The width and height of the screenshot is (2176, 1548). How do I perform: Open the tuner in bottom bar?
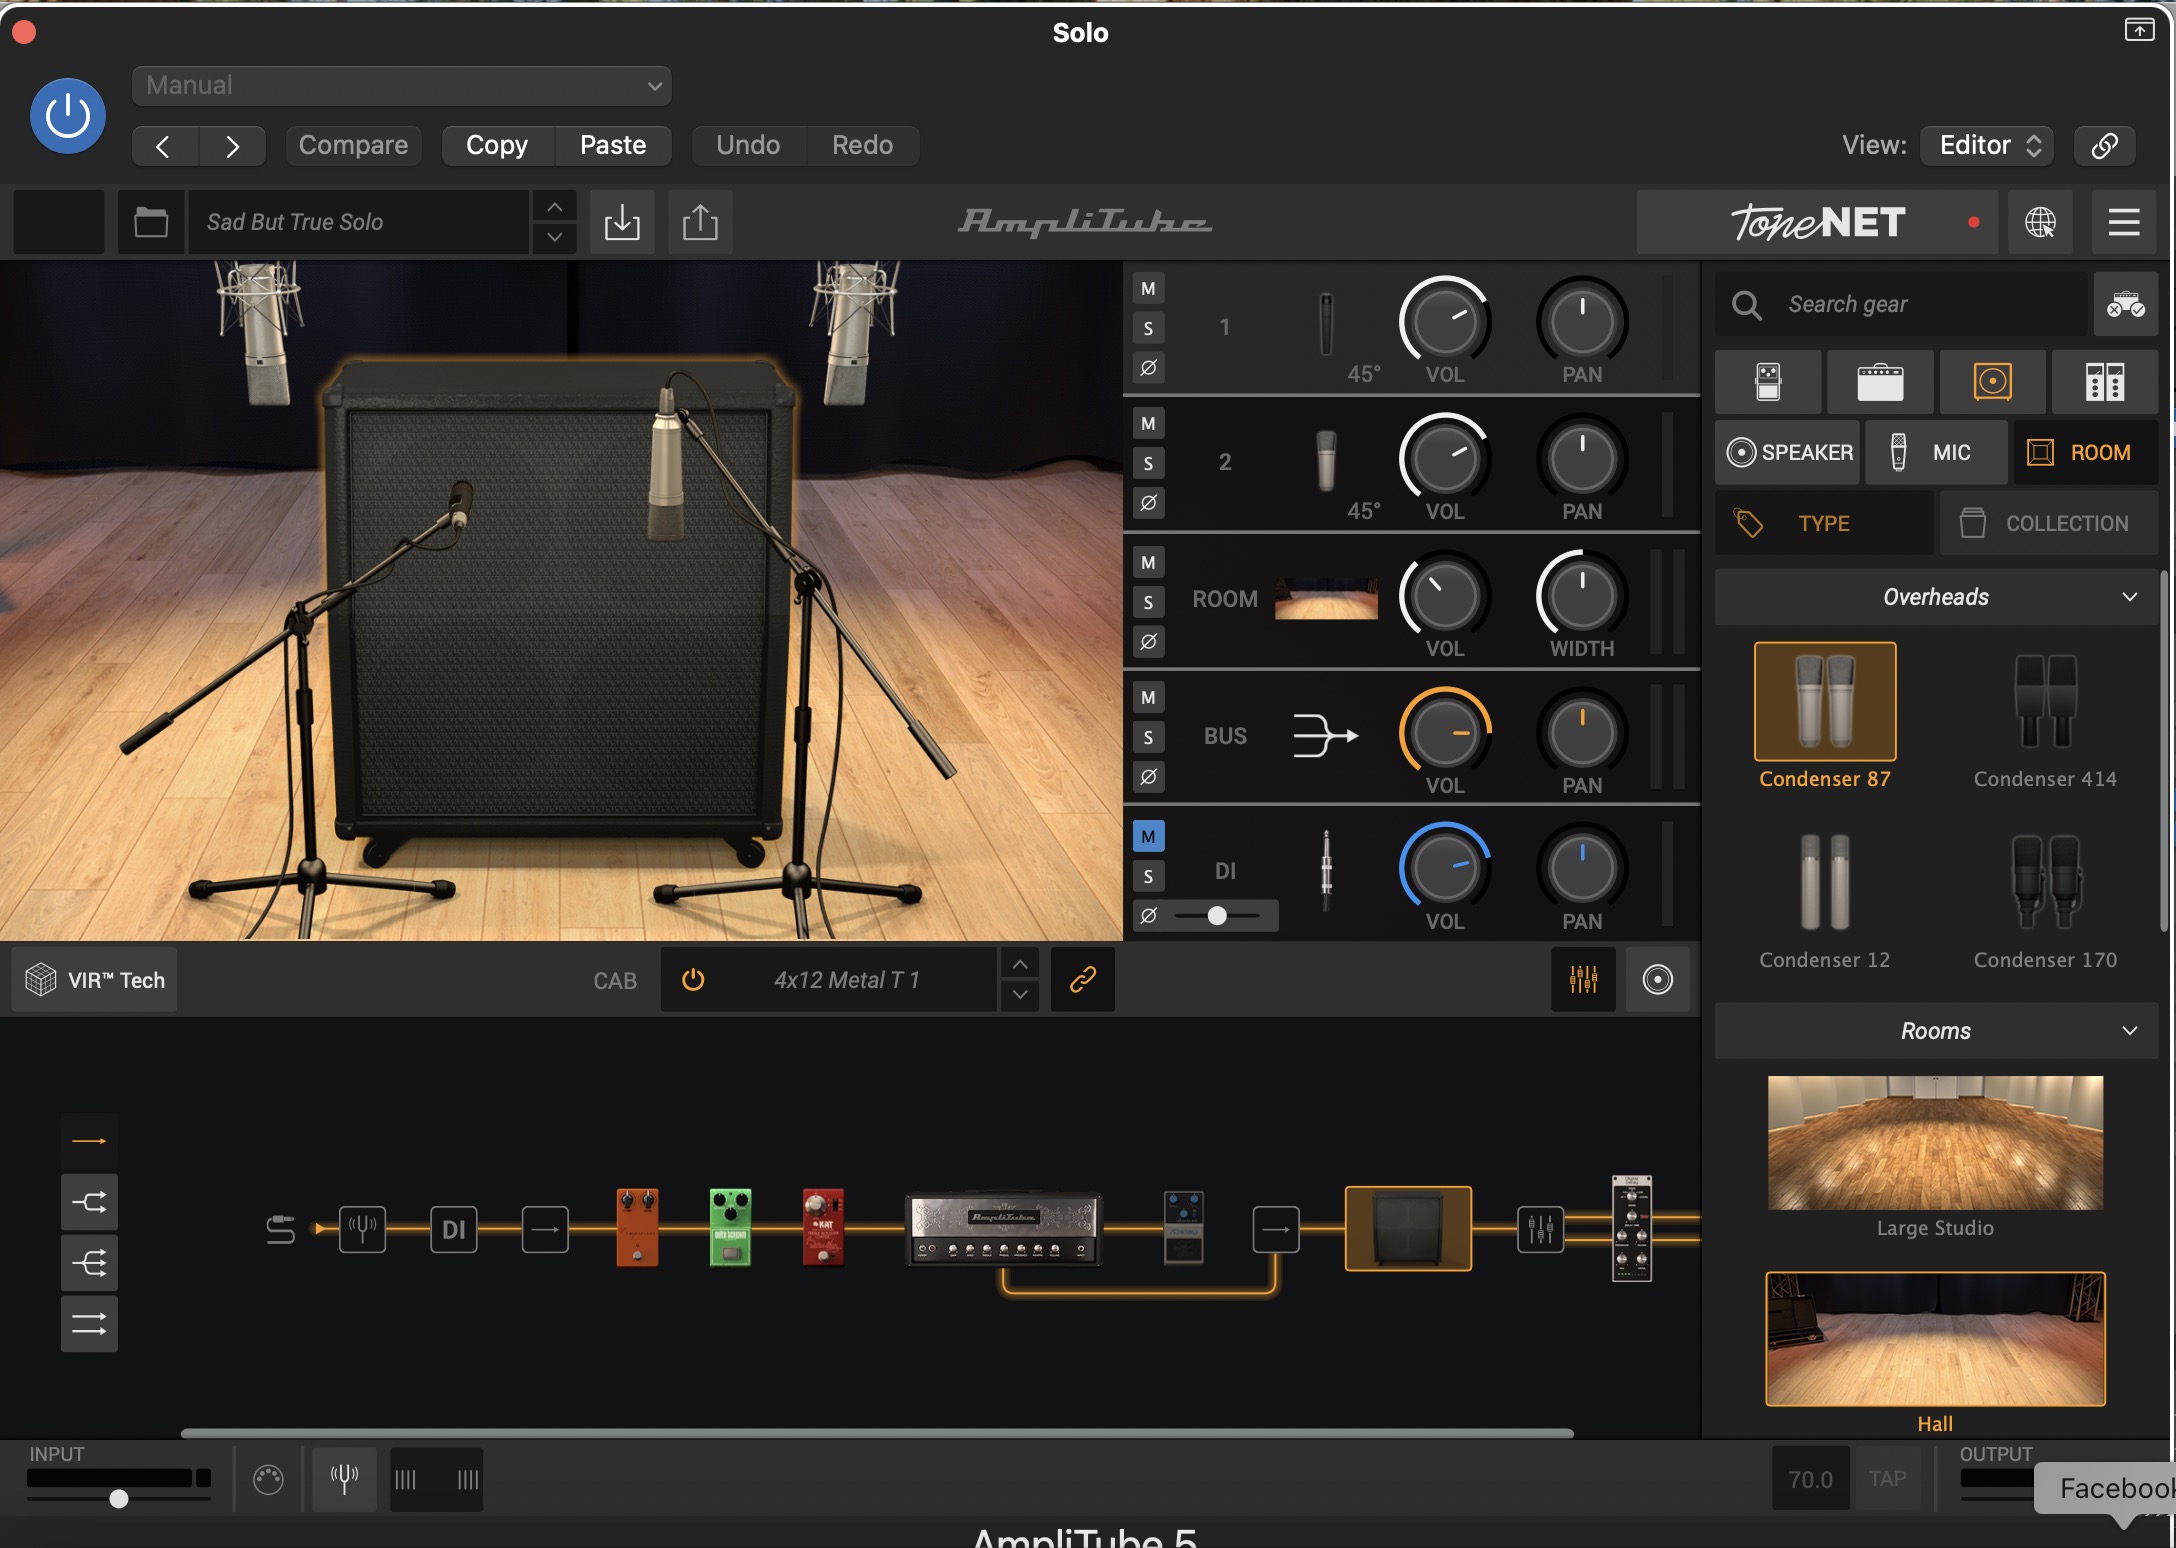pos(344,1478)
